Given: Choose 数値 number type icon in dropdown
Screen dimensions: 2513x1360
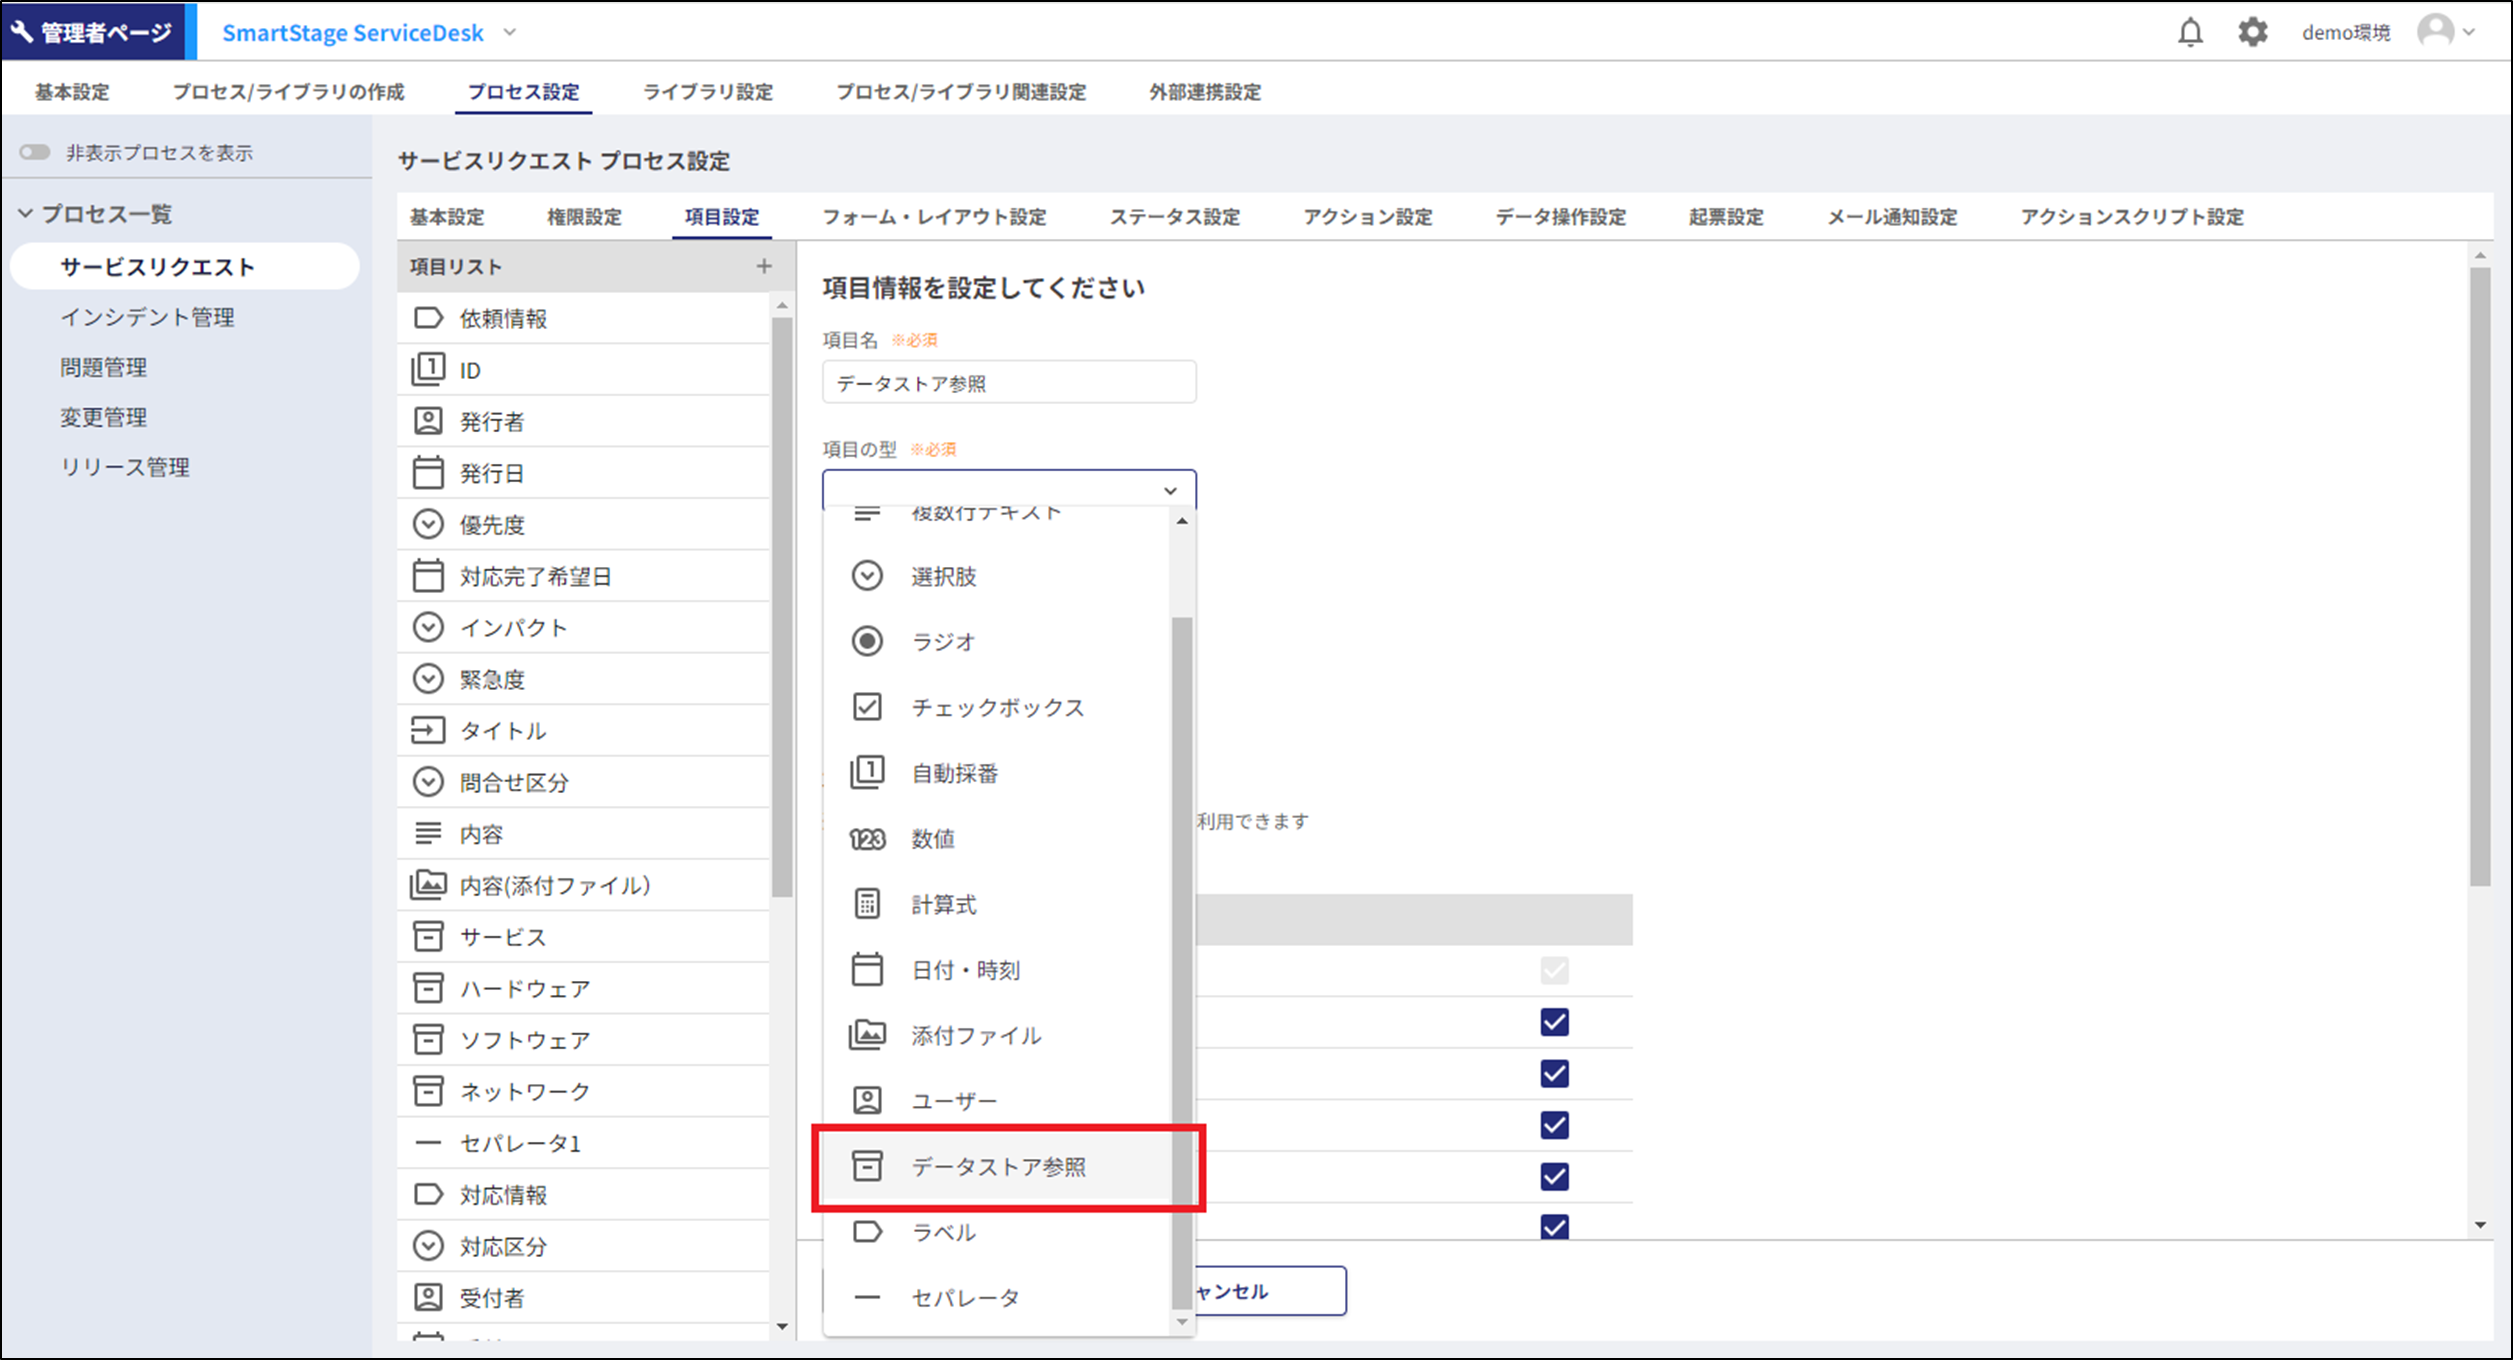Looking at the screenshot, I should tap(867, 839).
